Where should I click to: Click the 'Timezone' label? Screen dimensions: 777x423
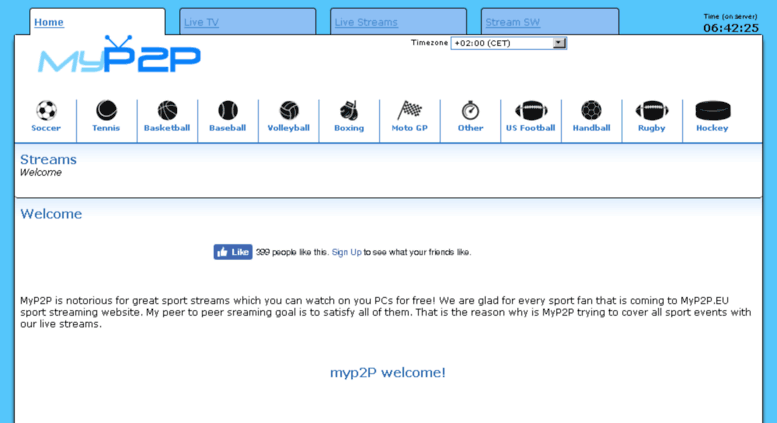click(x=429, y=43)
